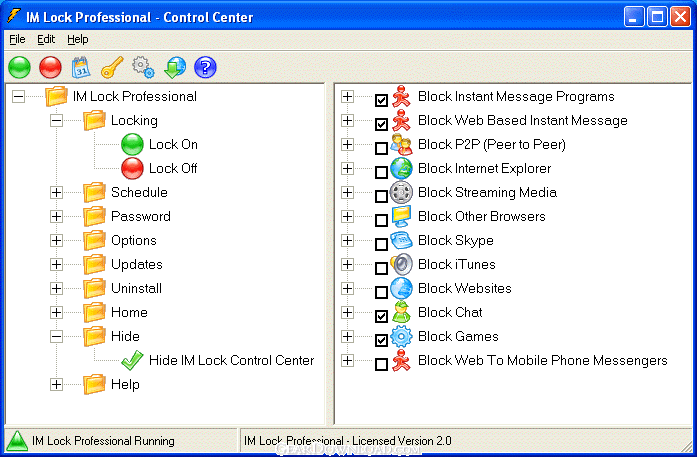Expand the Block Games node
Screen dimensions: 697x457
(x=347, y=337)
